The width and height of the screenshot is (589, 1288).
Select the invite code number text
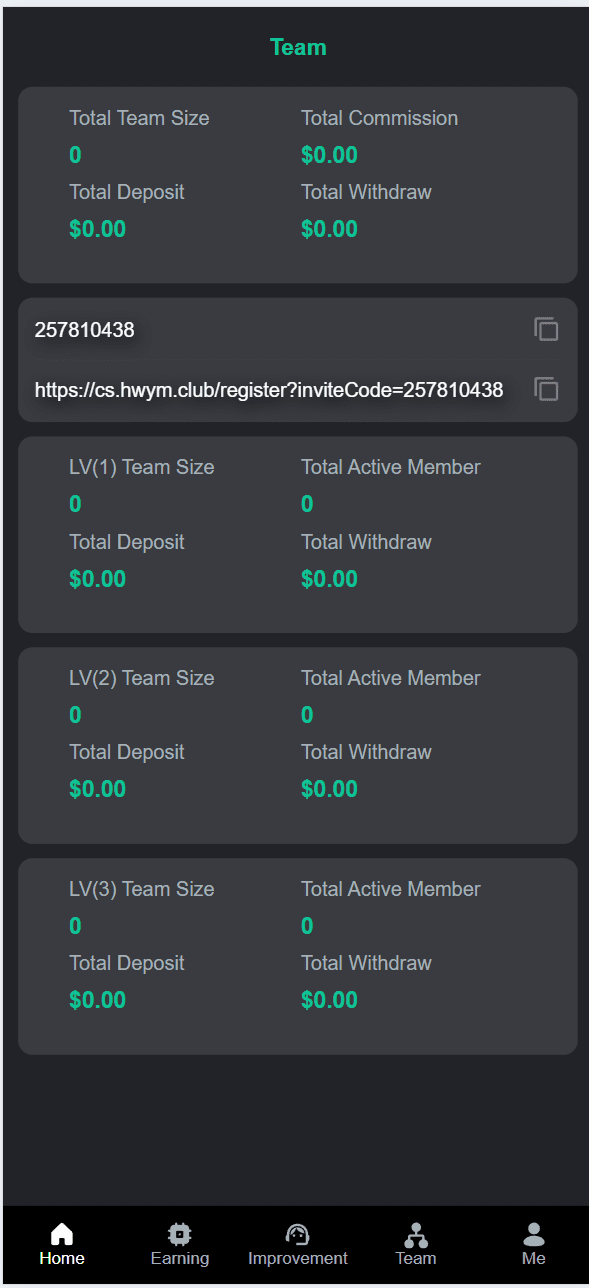[84, 329]
